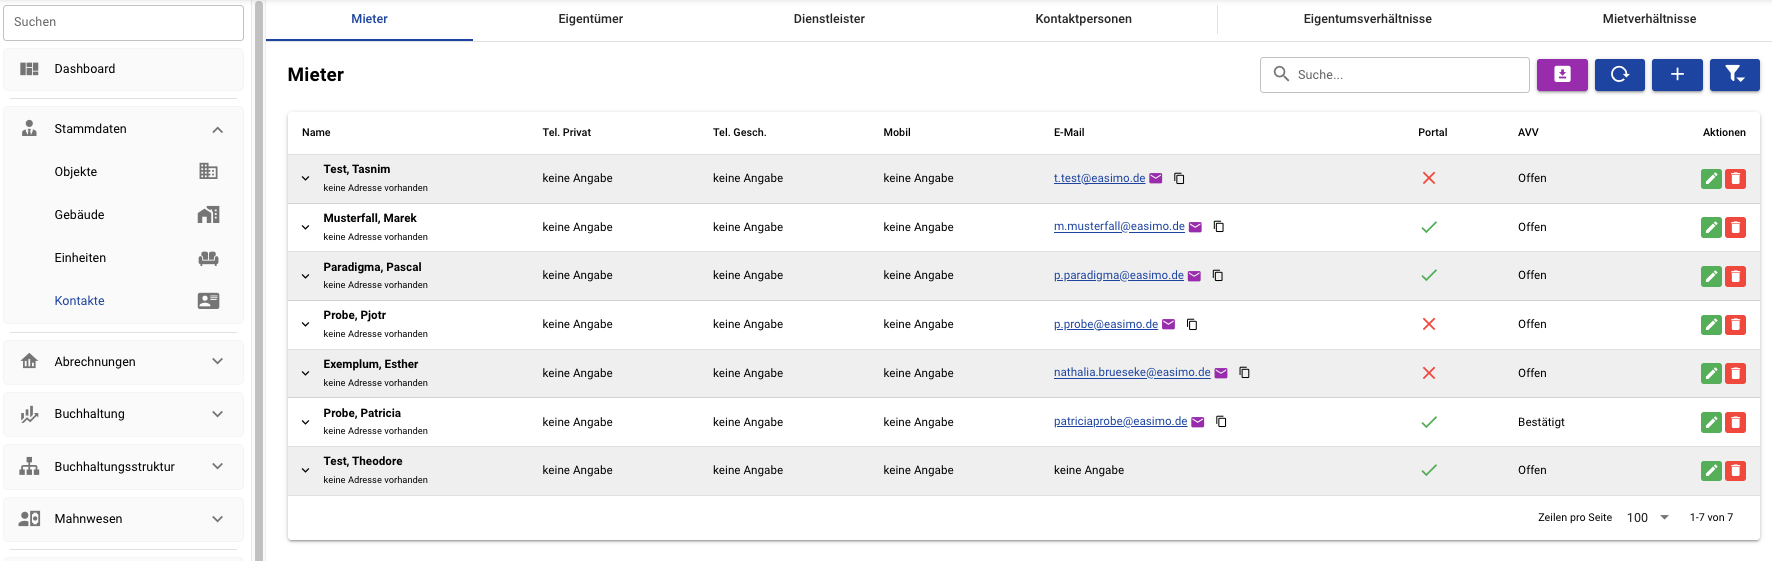Switch to the Eigentümer tab

click(x=591, y=19)
